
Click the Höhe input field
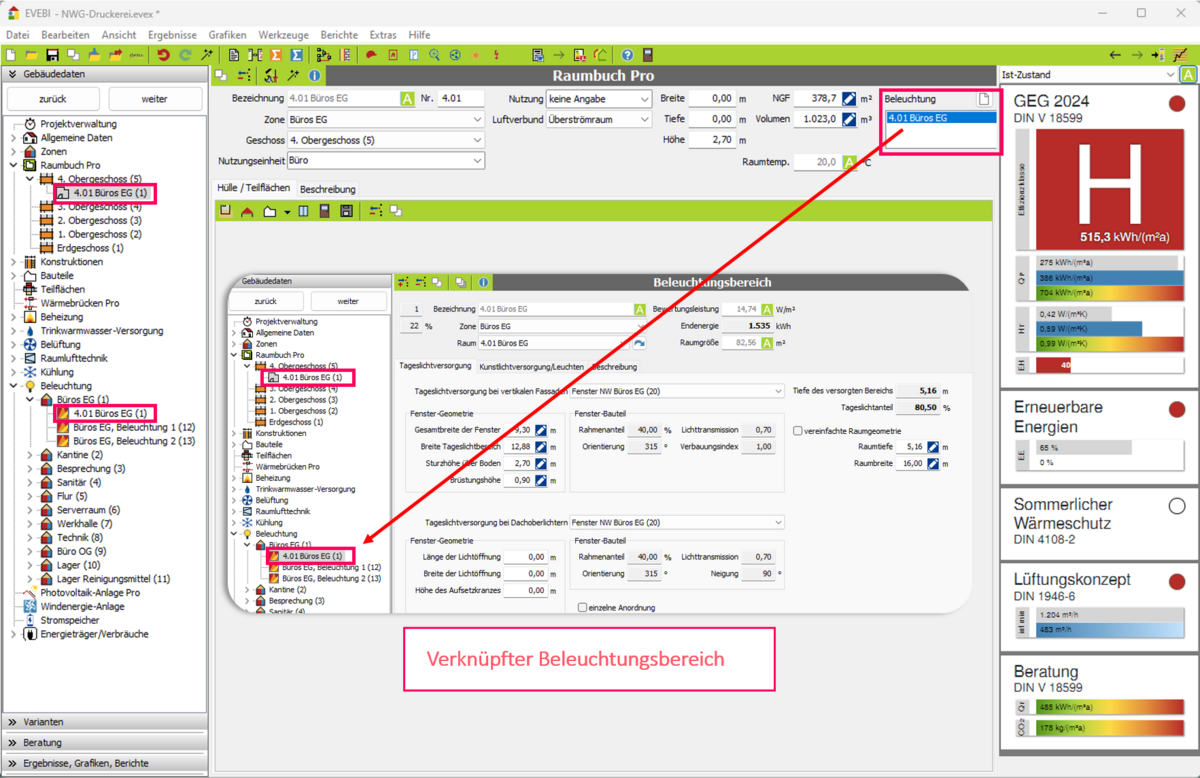click(711, 140)
